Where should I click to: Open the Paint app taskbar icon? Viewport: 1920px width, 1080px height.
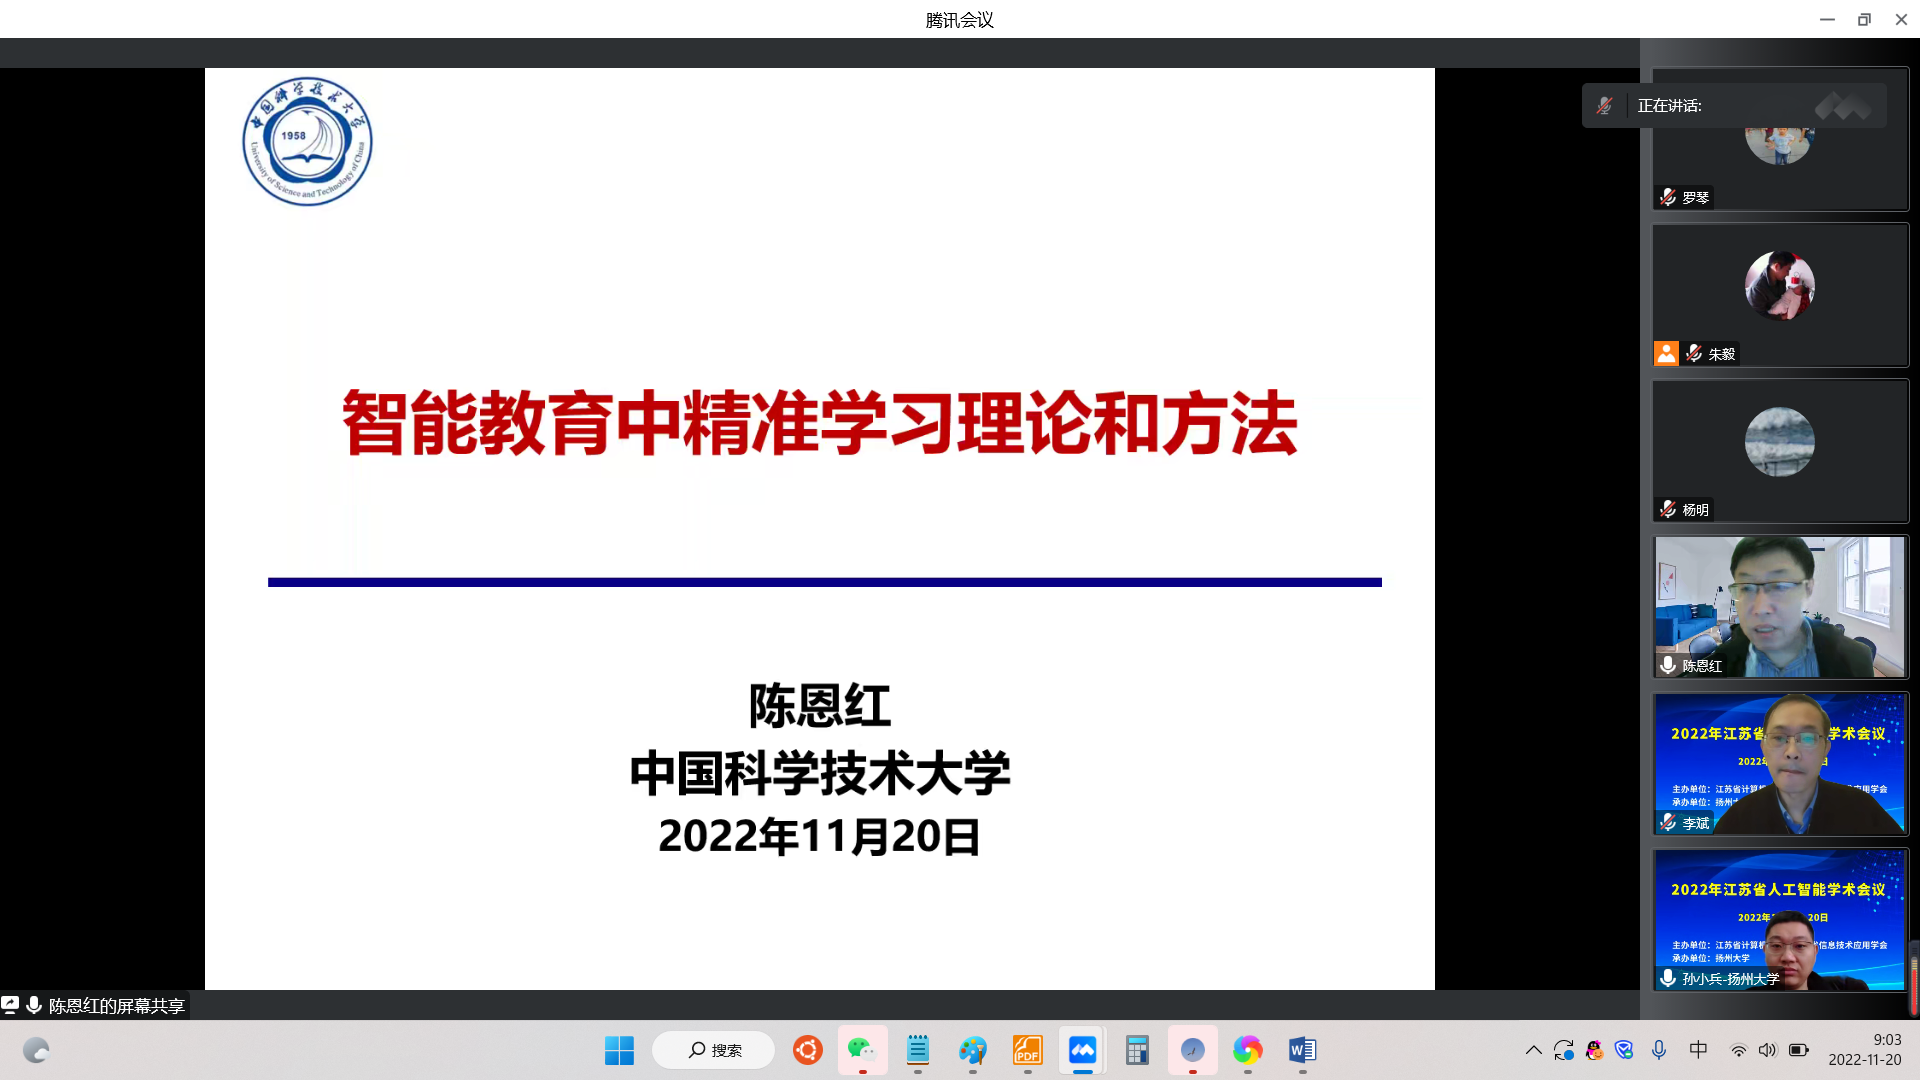tap(972, 1050)
